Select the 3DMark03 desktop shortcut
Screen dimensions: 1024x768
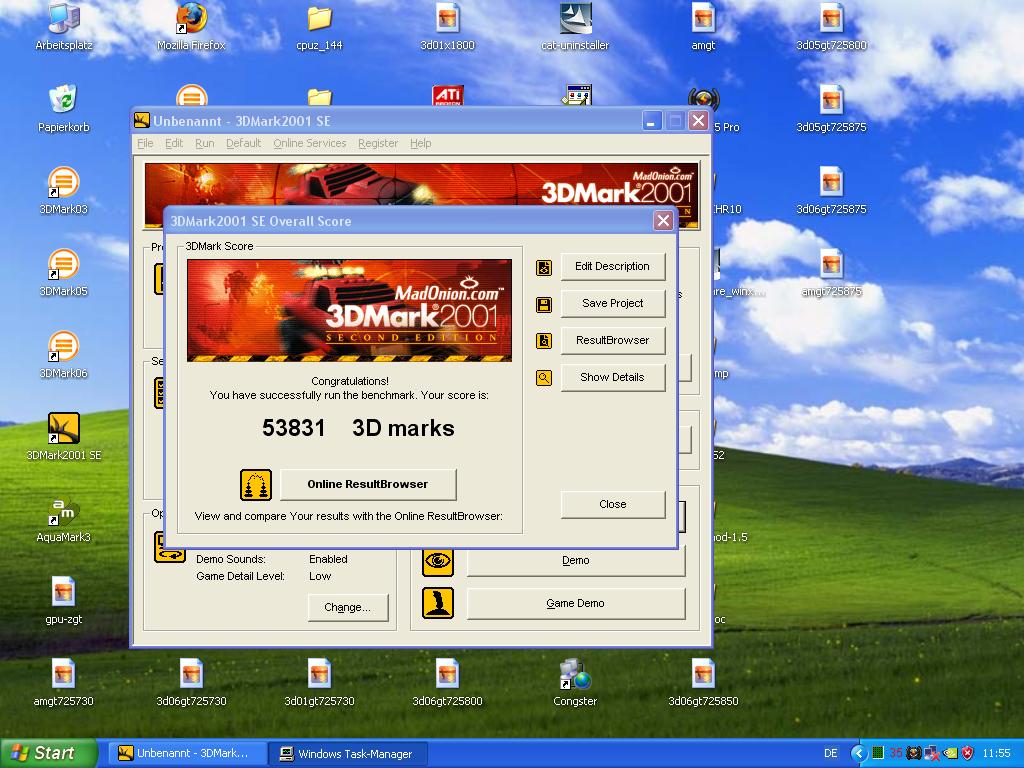coord(63,191)
